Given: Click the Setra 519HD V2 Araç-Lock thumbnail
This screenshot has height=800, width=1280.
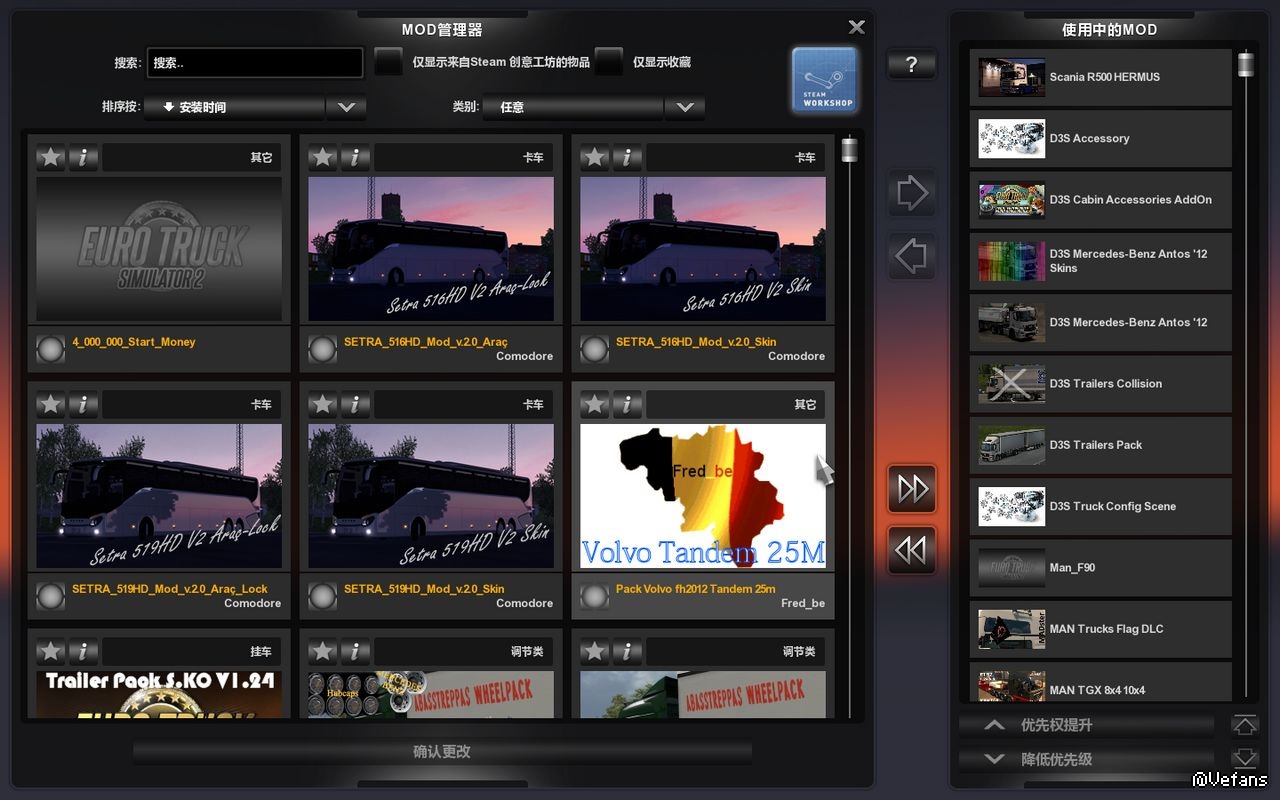Looking at the screenshot, I should 159,496.
